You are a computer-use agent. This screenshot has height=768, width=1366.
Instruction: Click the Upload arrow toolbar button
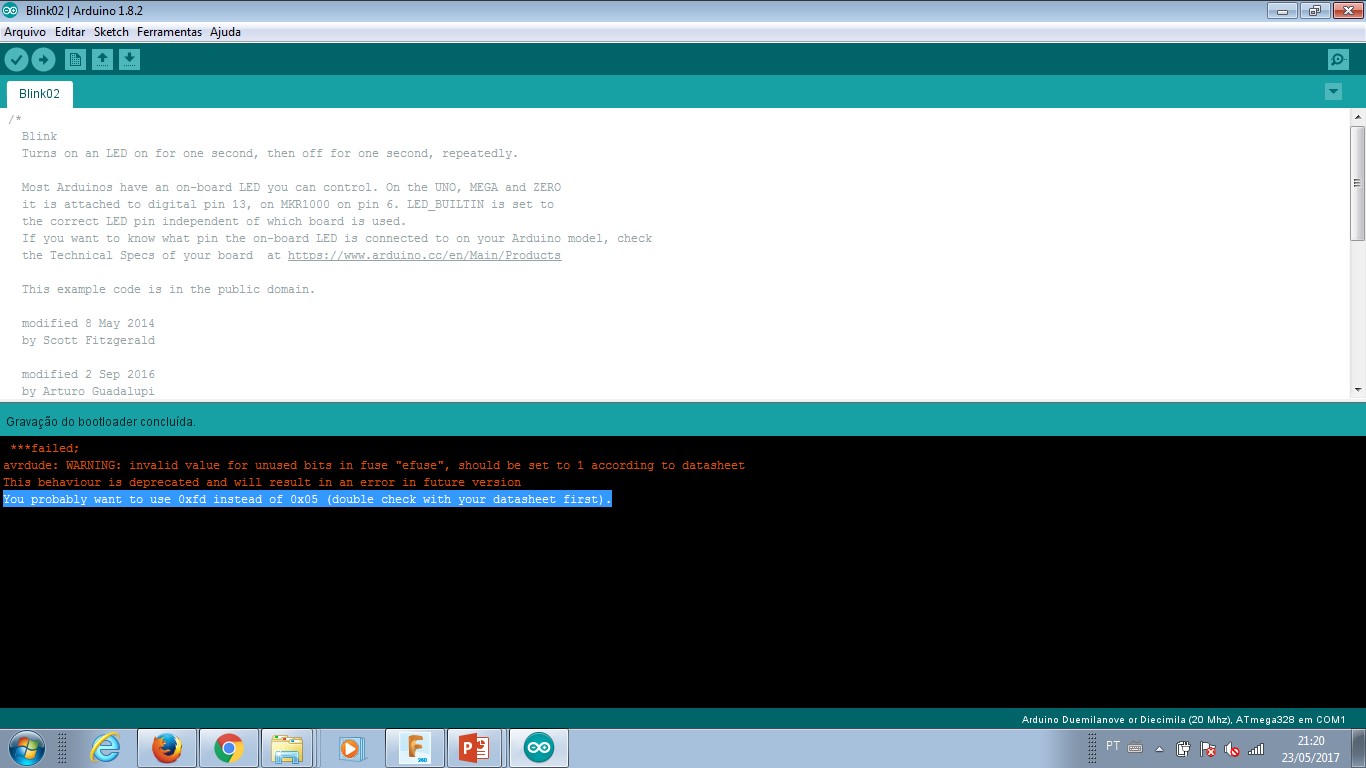click(43, 60)
